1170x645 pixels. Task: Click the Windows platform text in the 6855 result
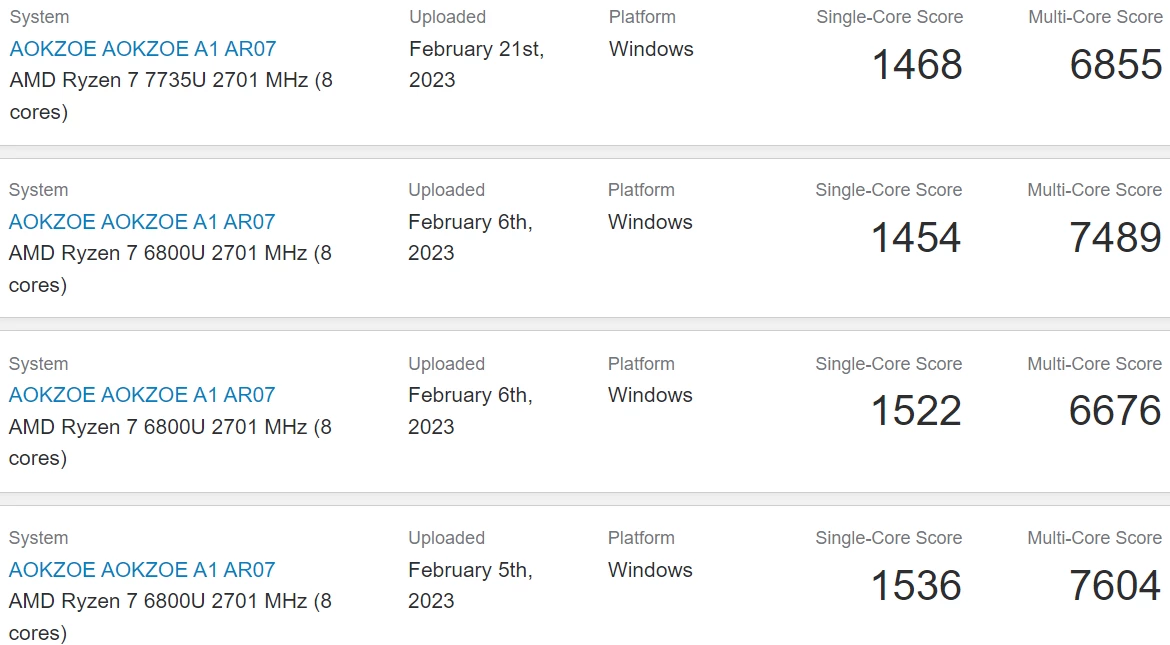click(x=651, y=49)
